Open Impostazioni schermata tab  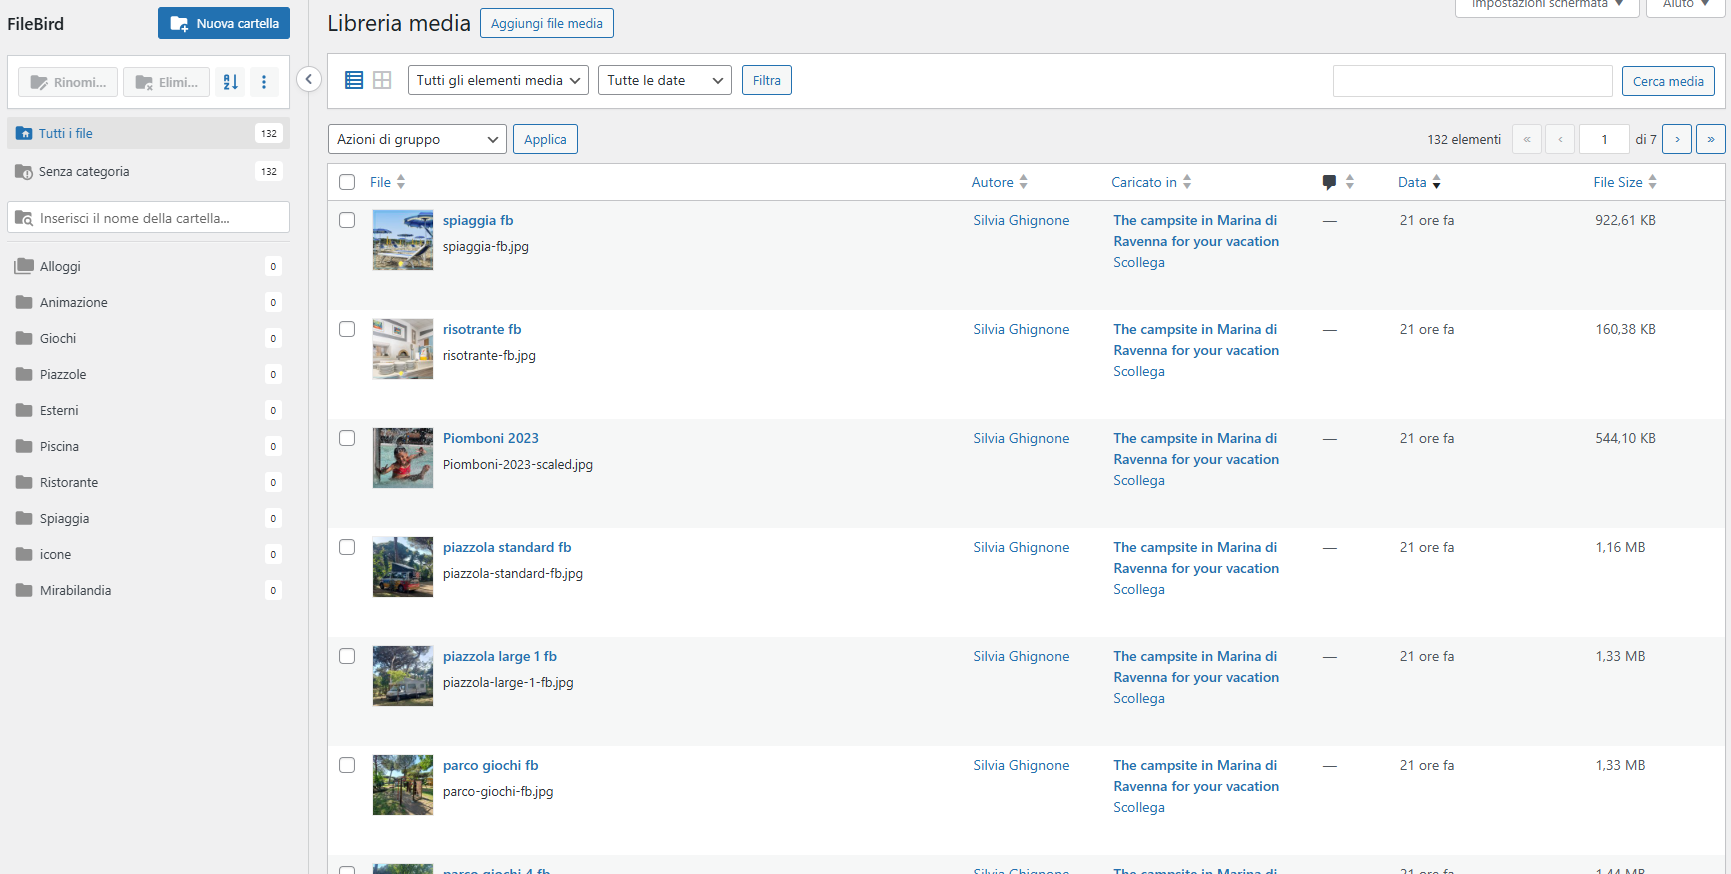click(x=1546, y=5)
